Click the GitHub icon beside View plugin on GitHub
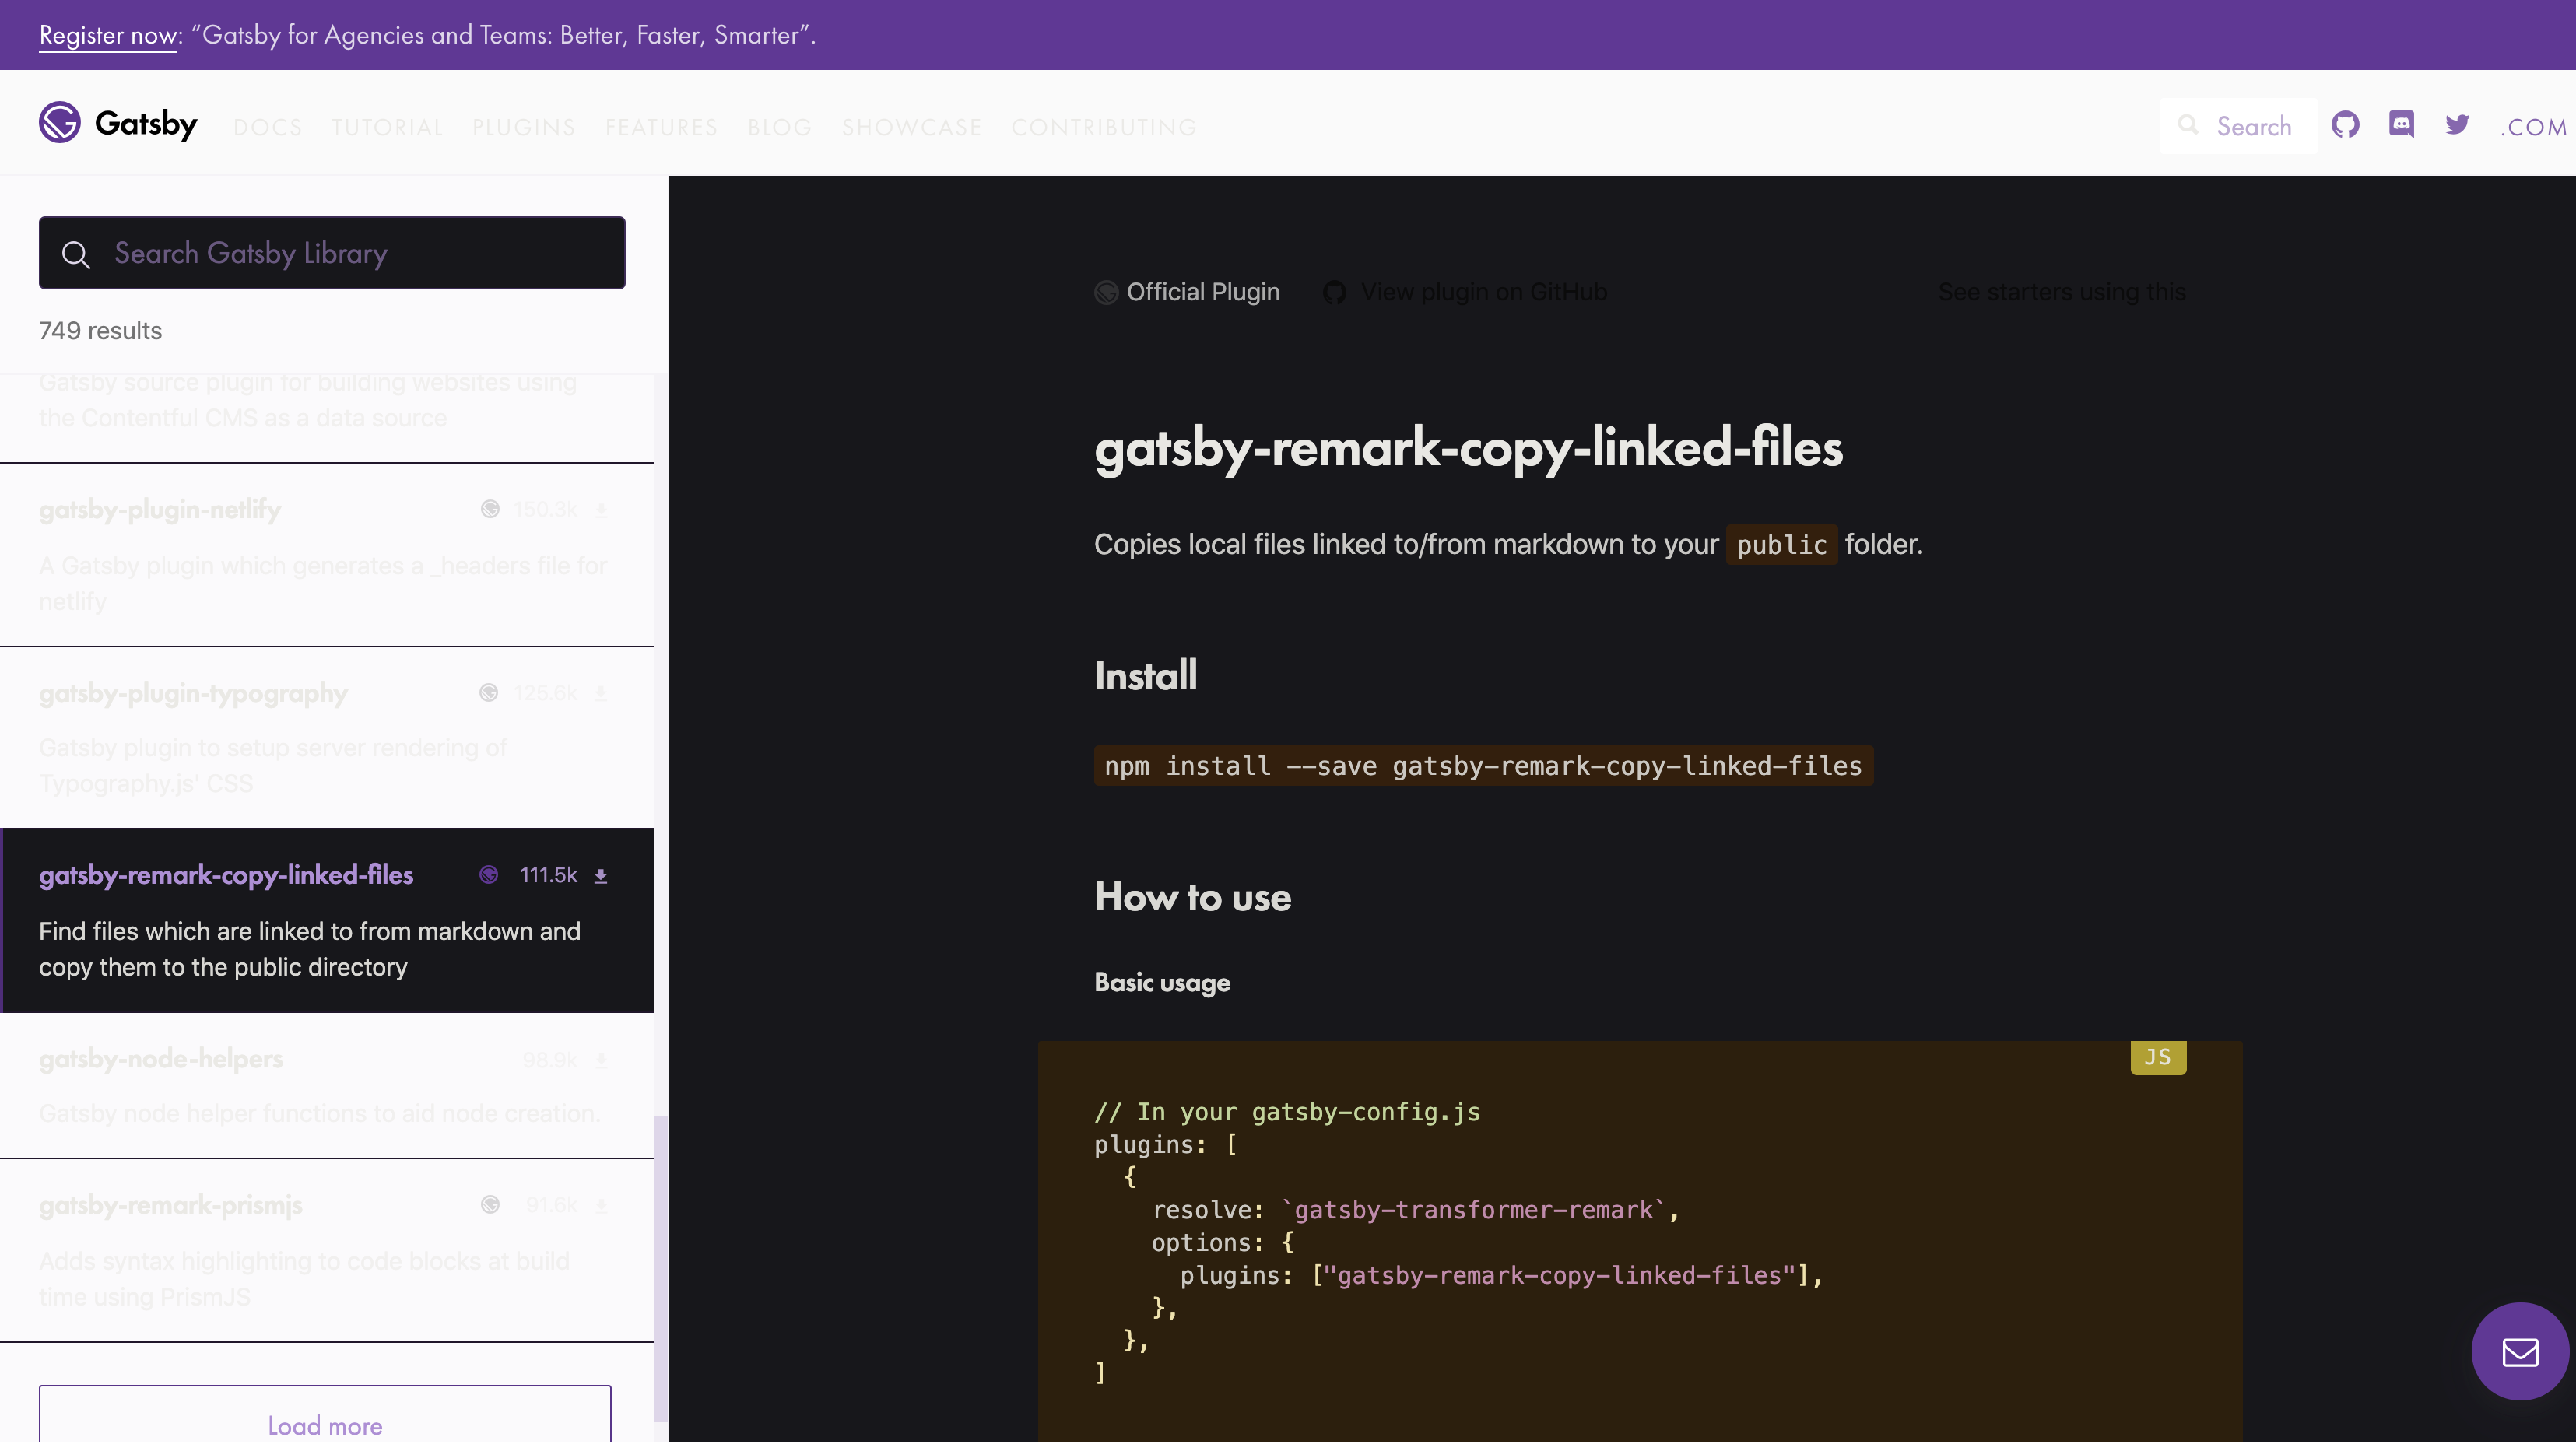 (x=1335, y=292)
